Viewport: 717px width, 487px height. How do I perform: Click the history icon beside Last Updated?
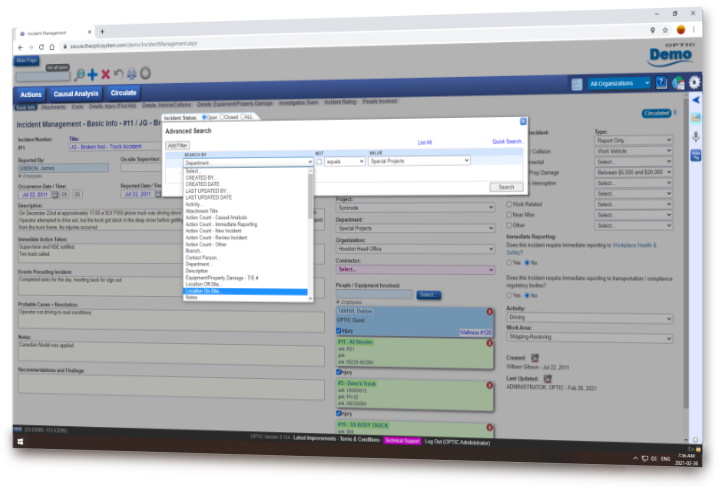click(x=547, y=379)
